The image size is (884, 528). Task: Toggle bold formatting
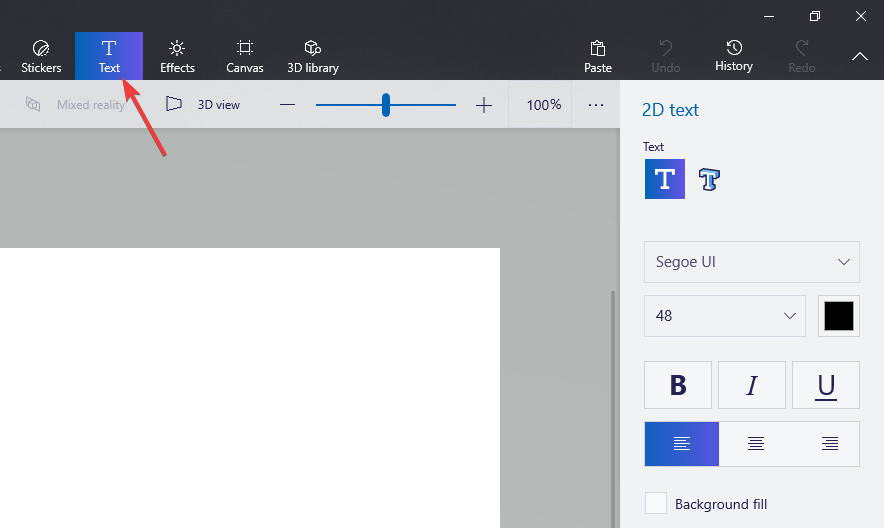pos(678,385)
